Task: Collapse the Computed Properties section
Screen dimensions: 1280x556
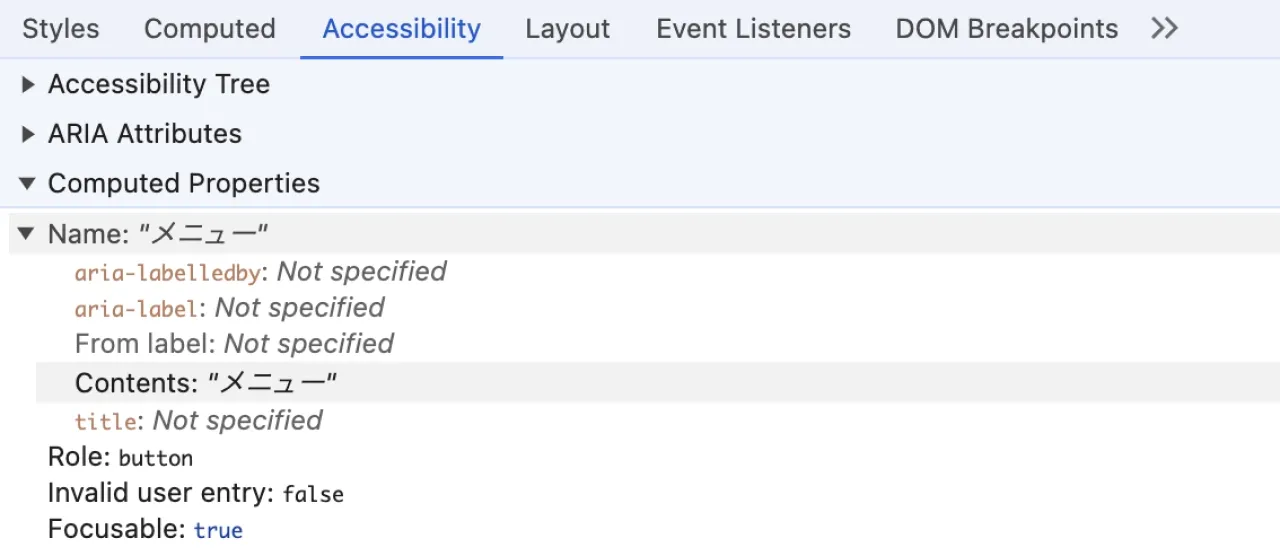Action: tap(28, 184)
